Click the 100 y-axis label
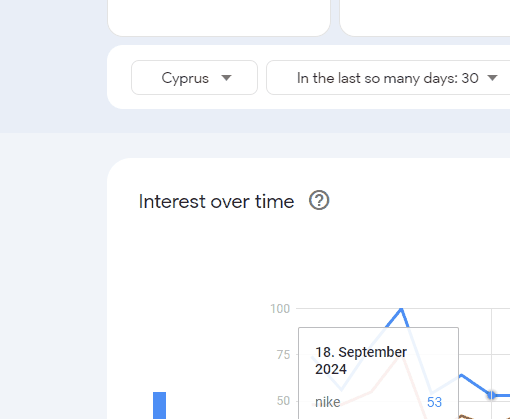 point(280,309)
